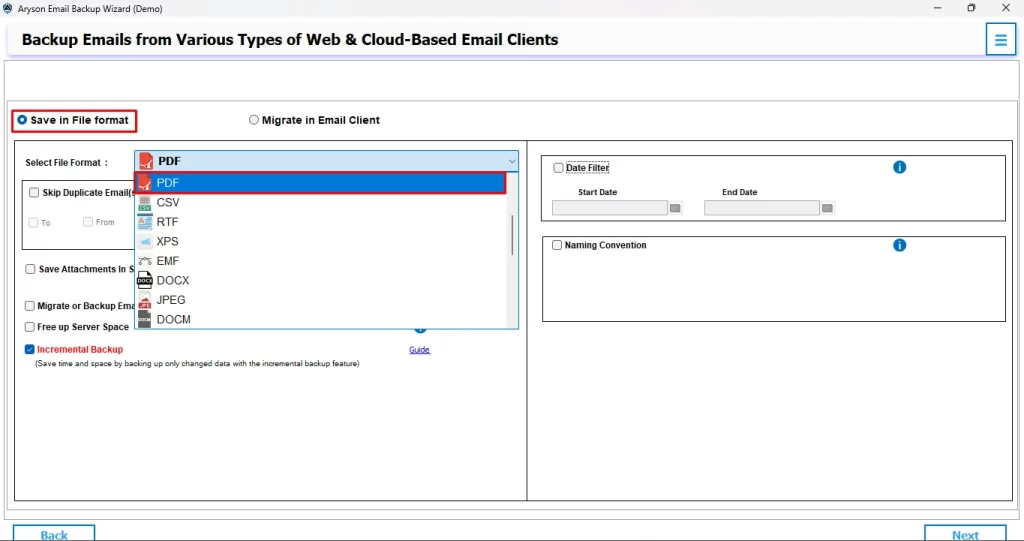
Task: Click the XPS file icon in list
Action: pos(145,242)
